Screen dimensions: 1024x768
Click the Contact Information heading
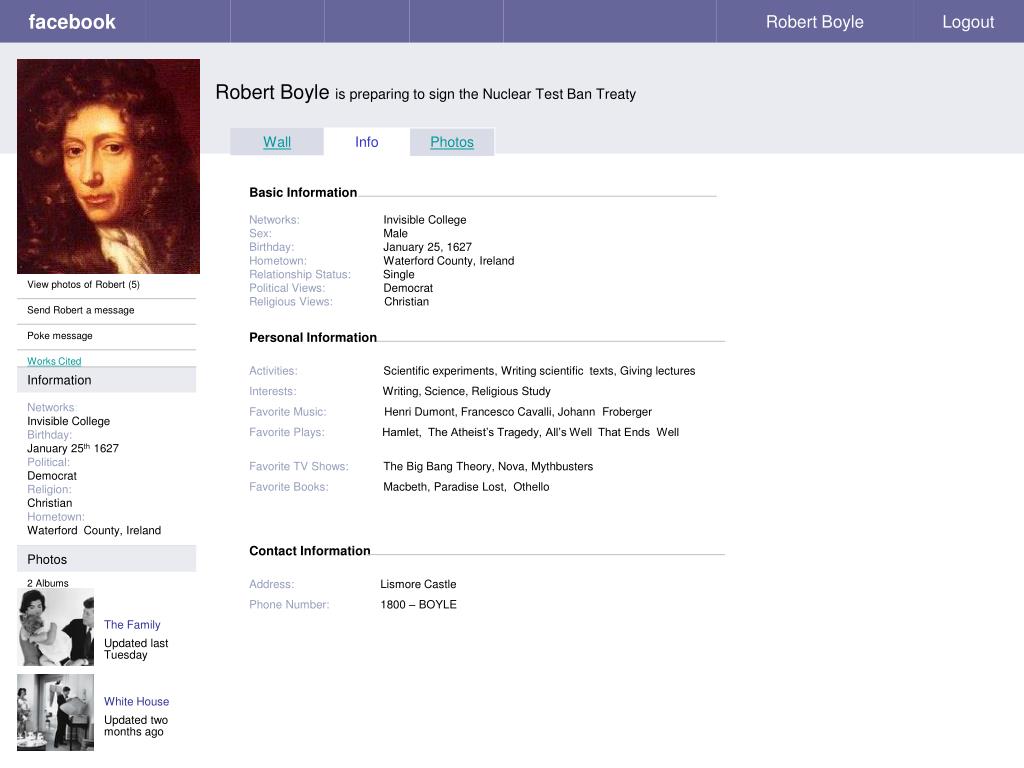coord(310,551)
